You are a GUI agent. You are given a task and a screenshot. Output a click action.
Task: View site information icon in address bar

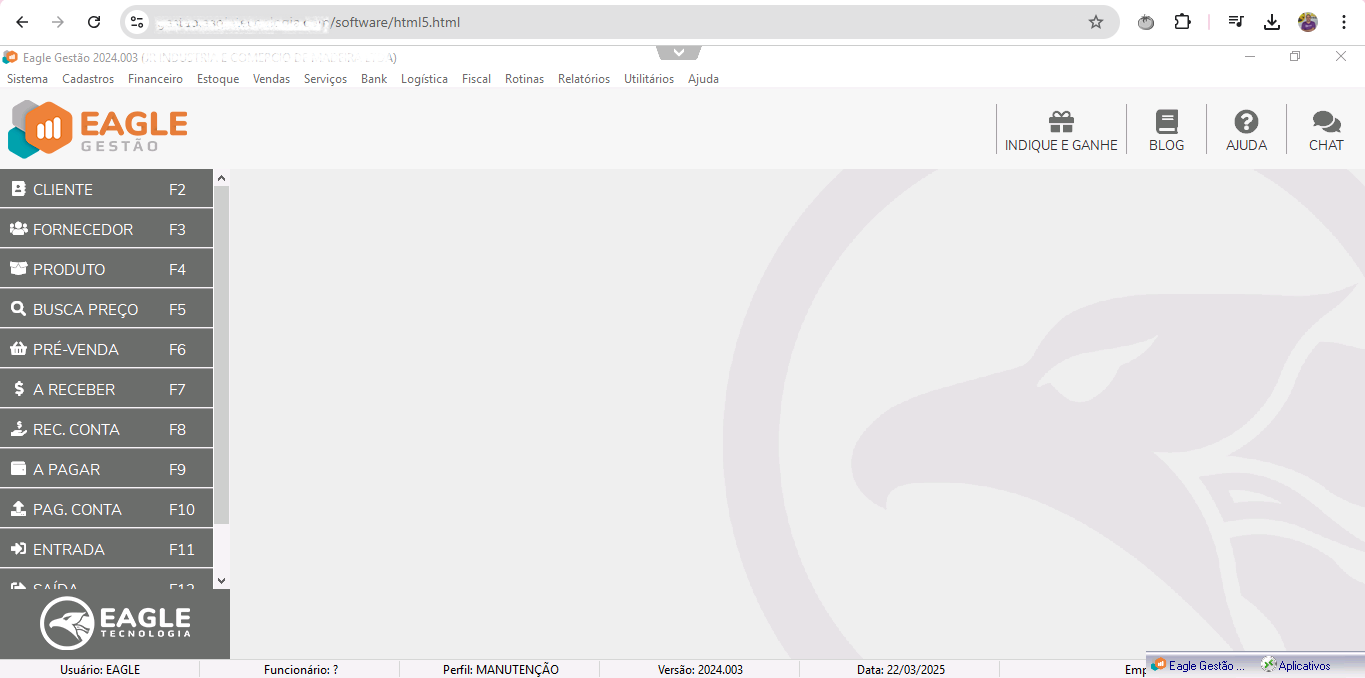[x=138, y=22]
